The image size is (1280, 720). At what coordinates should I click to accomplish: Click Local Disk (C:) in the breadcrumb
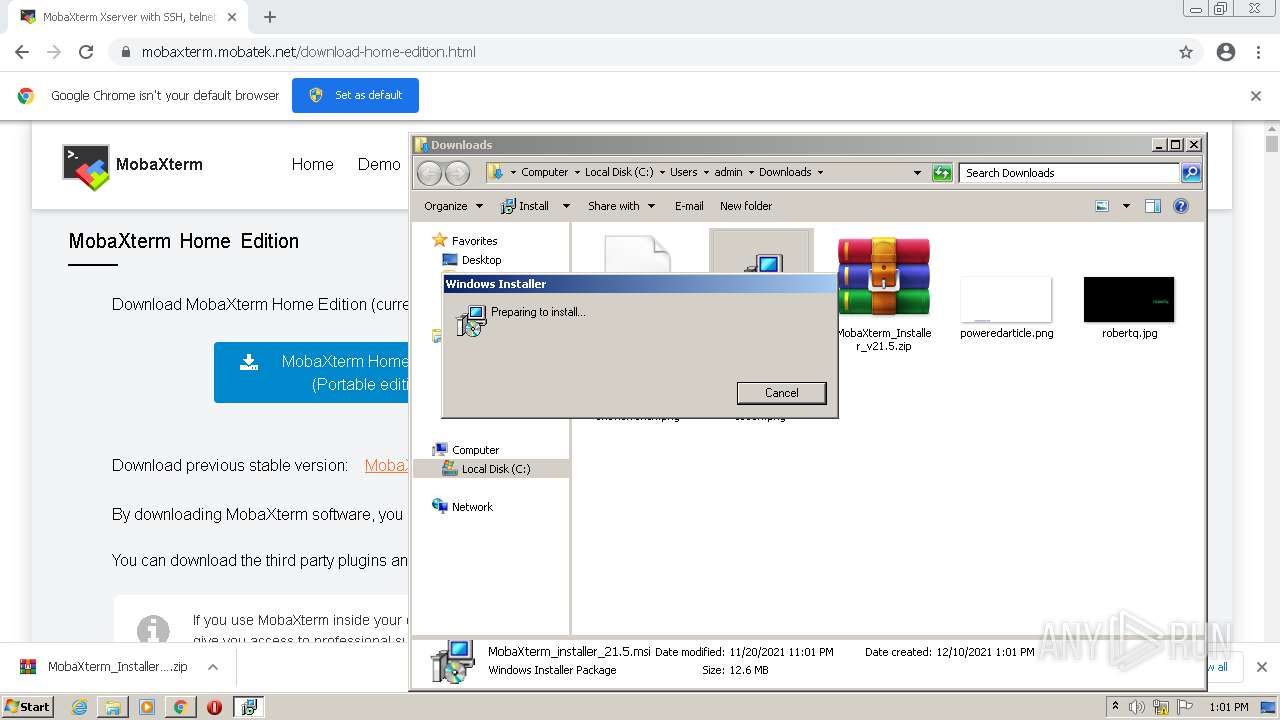[618, 172]
